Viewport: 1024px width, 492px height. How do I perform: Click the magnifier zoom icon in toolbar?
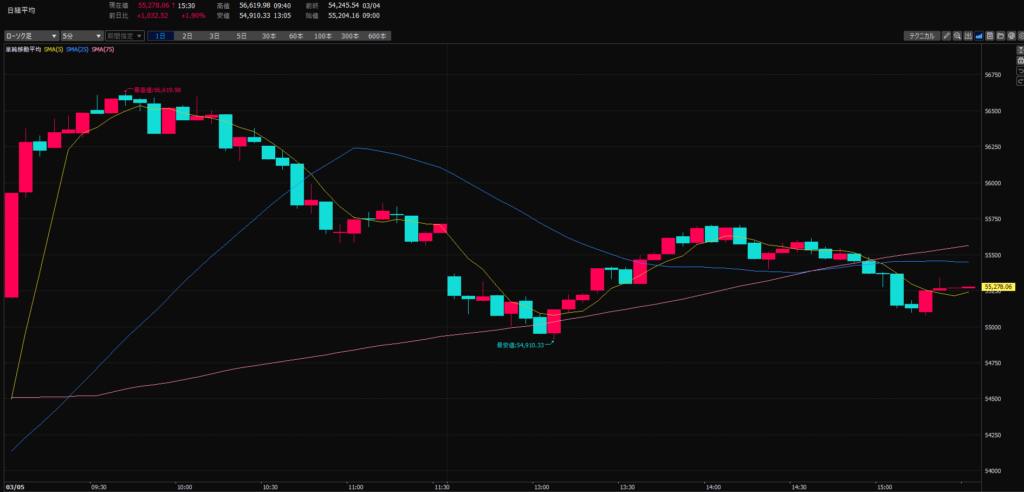pyautogui.click(x=958, y=36)
